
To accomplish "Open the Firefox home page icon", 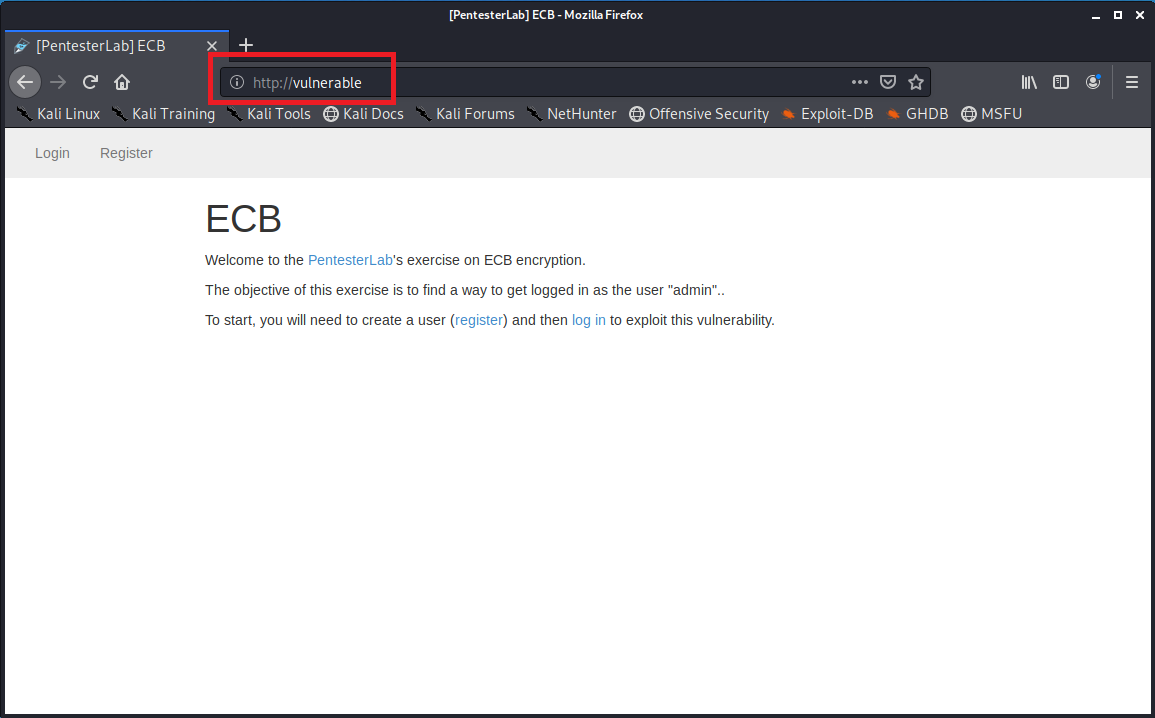I will [x=122, y=82].
